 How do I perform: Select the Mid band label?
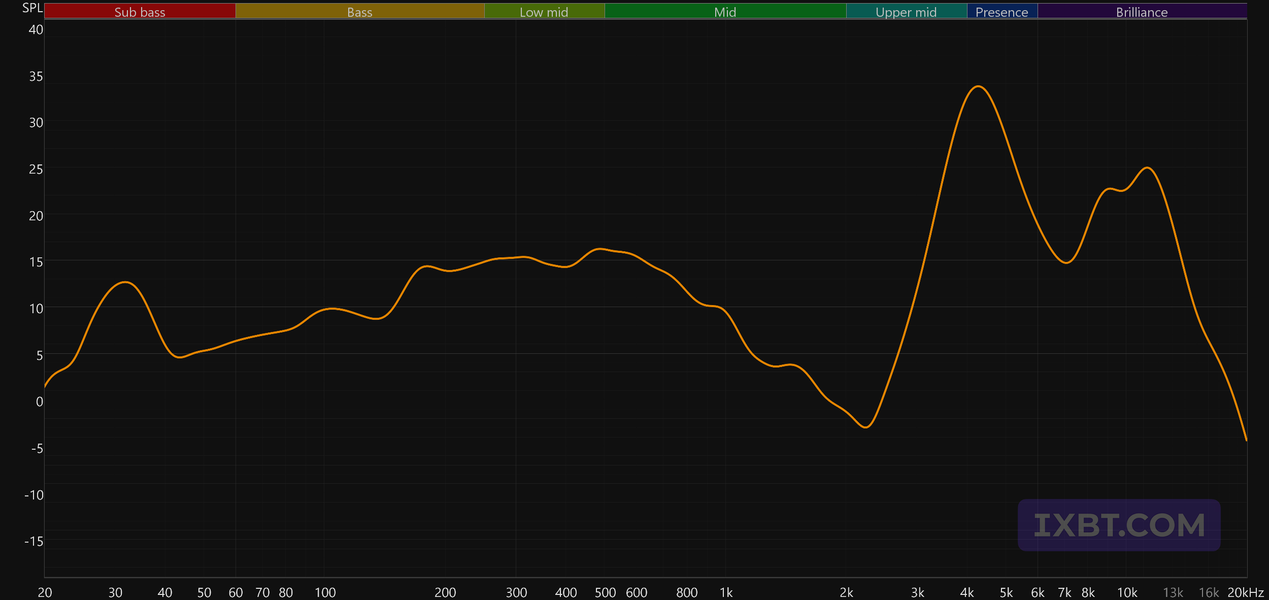(x=725, y=12)
